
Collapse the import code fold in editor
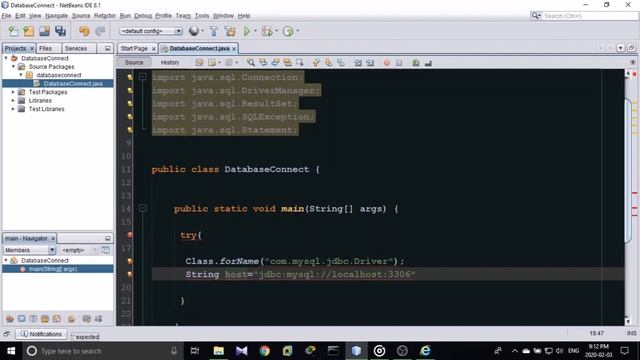coord(142,77)
